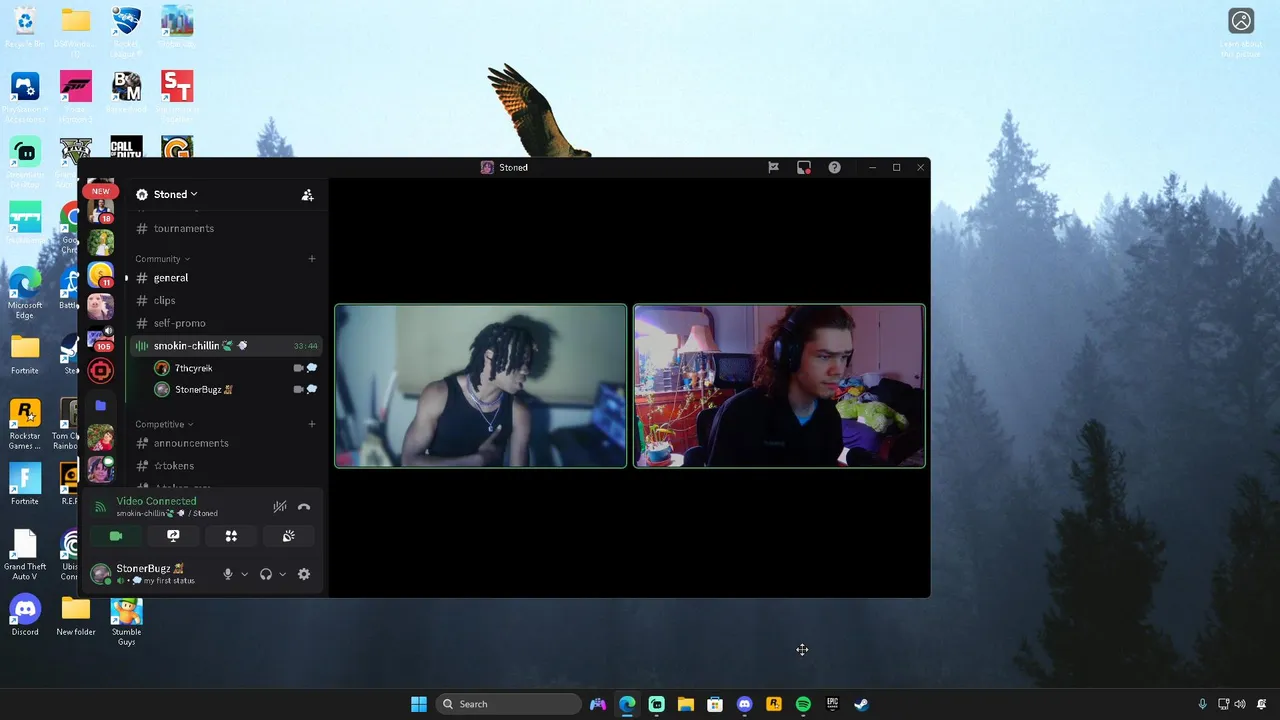Click Learn about this picture icon
Screen dimensions: 1280x720
[x=1241, y=32]
